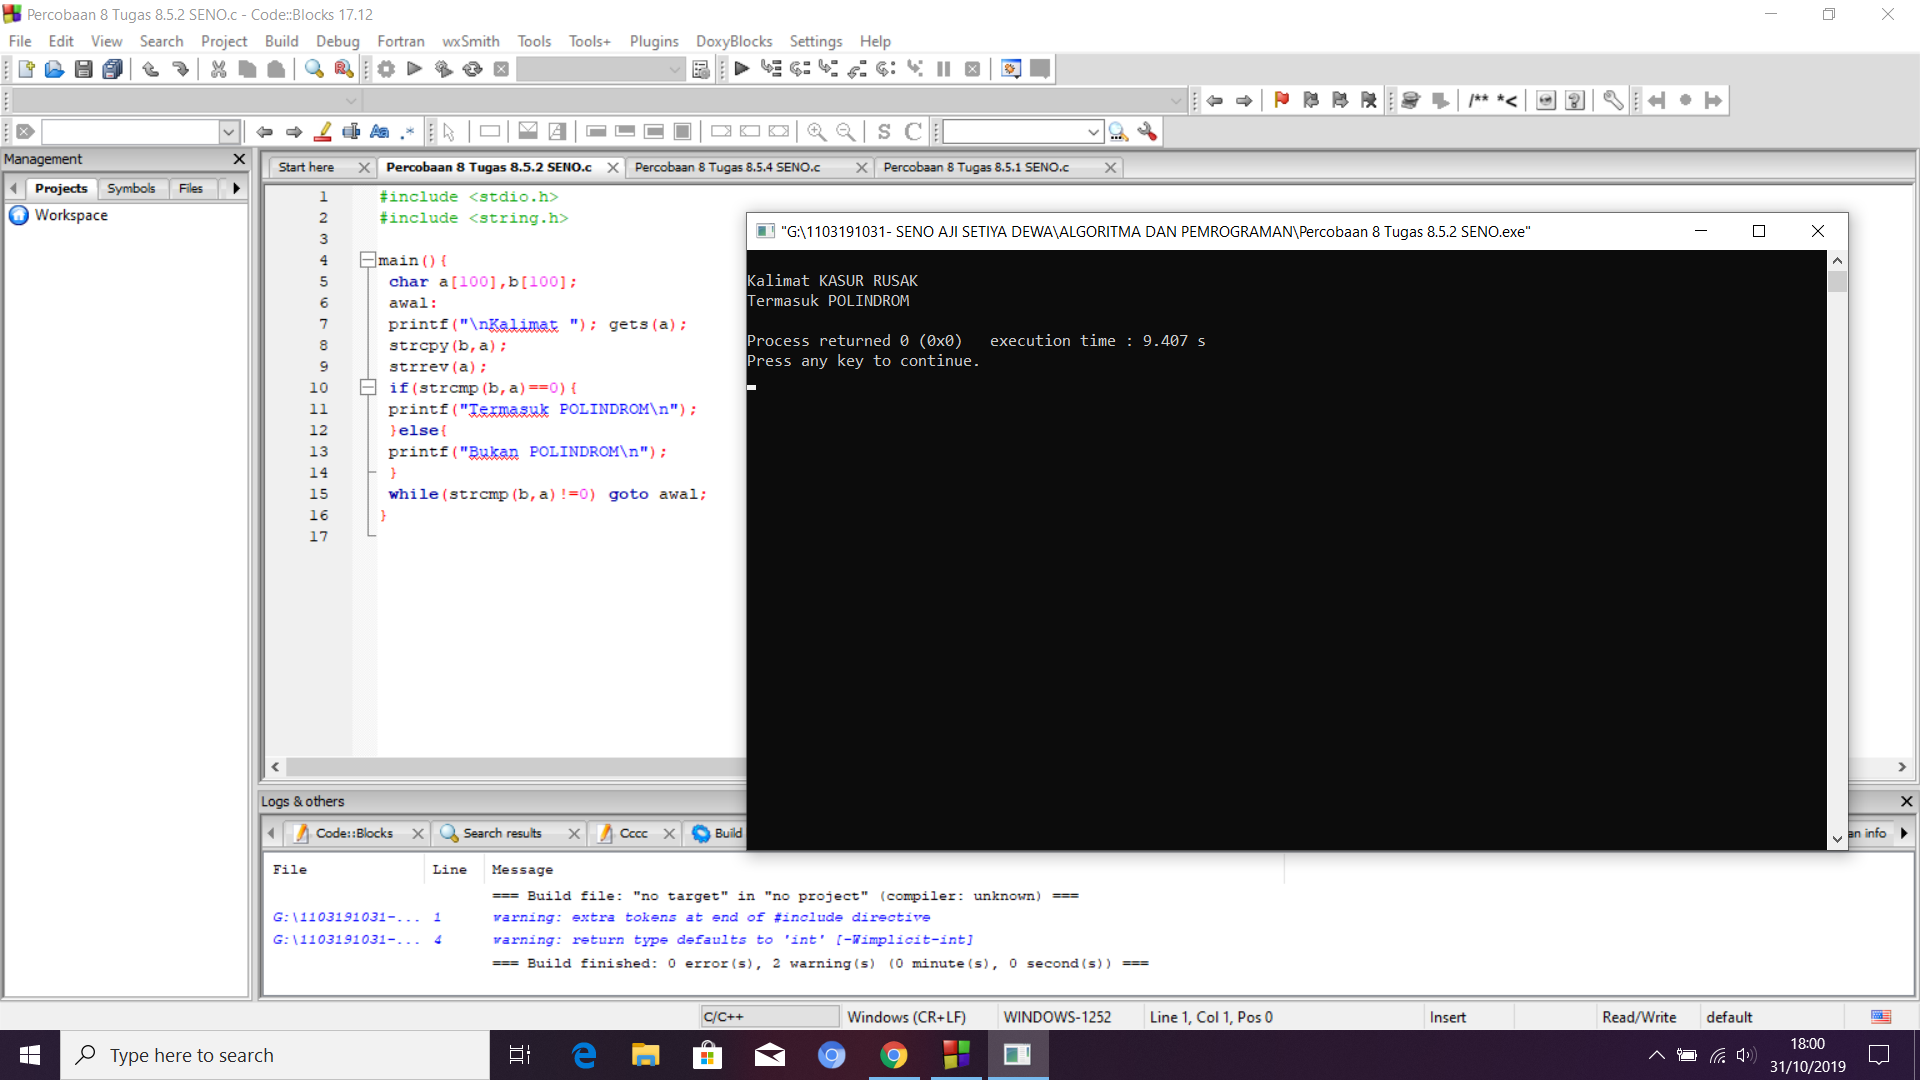Open the Build menu
This screenshot has width=1920, height=1080.
coord(281,41)
